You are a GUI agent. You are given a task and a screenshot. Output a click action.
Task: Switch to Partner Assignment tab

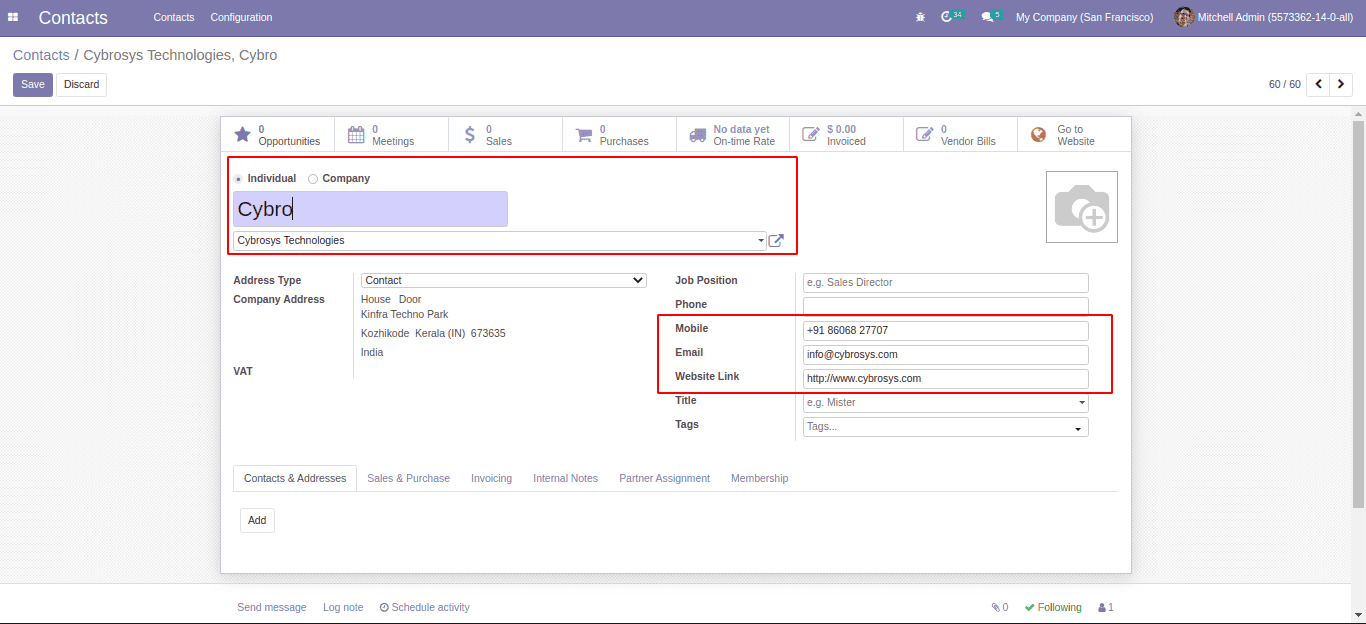(664, 478)
